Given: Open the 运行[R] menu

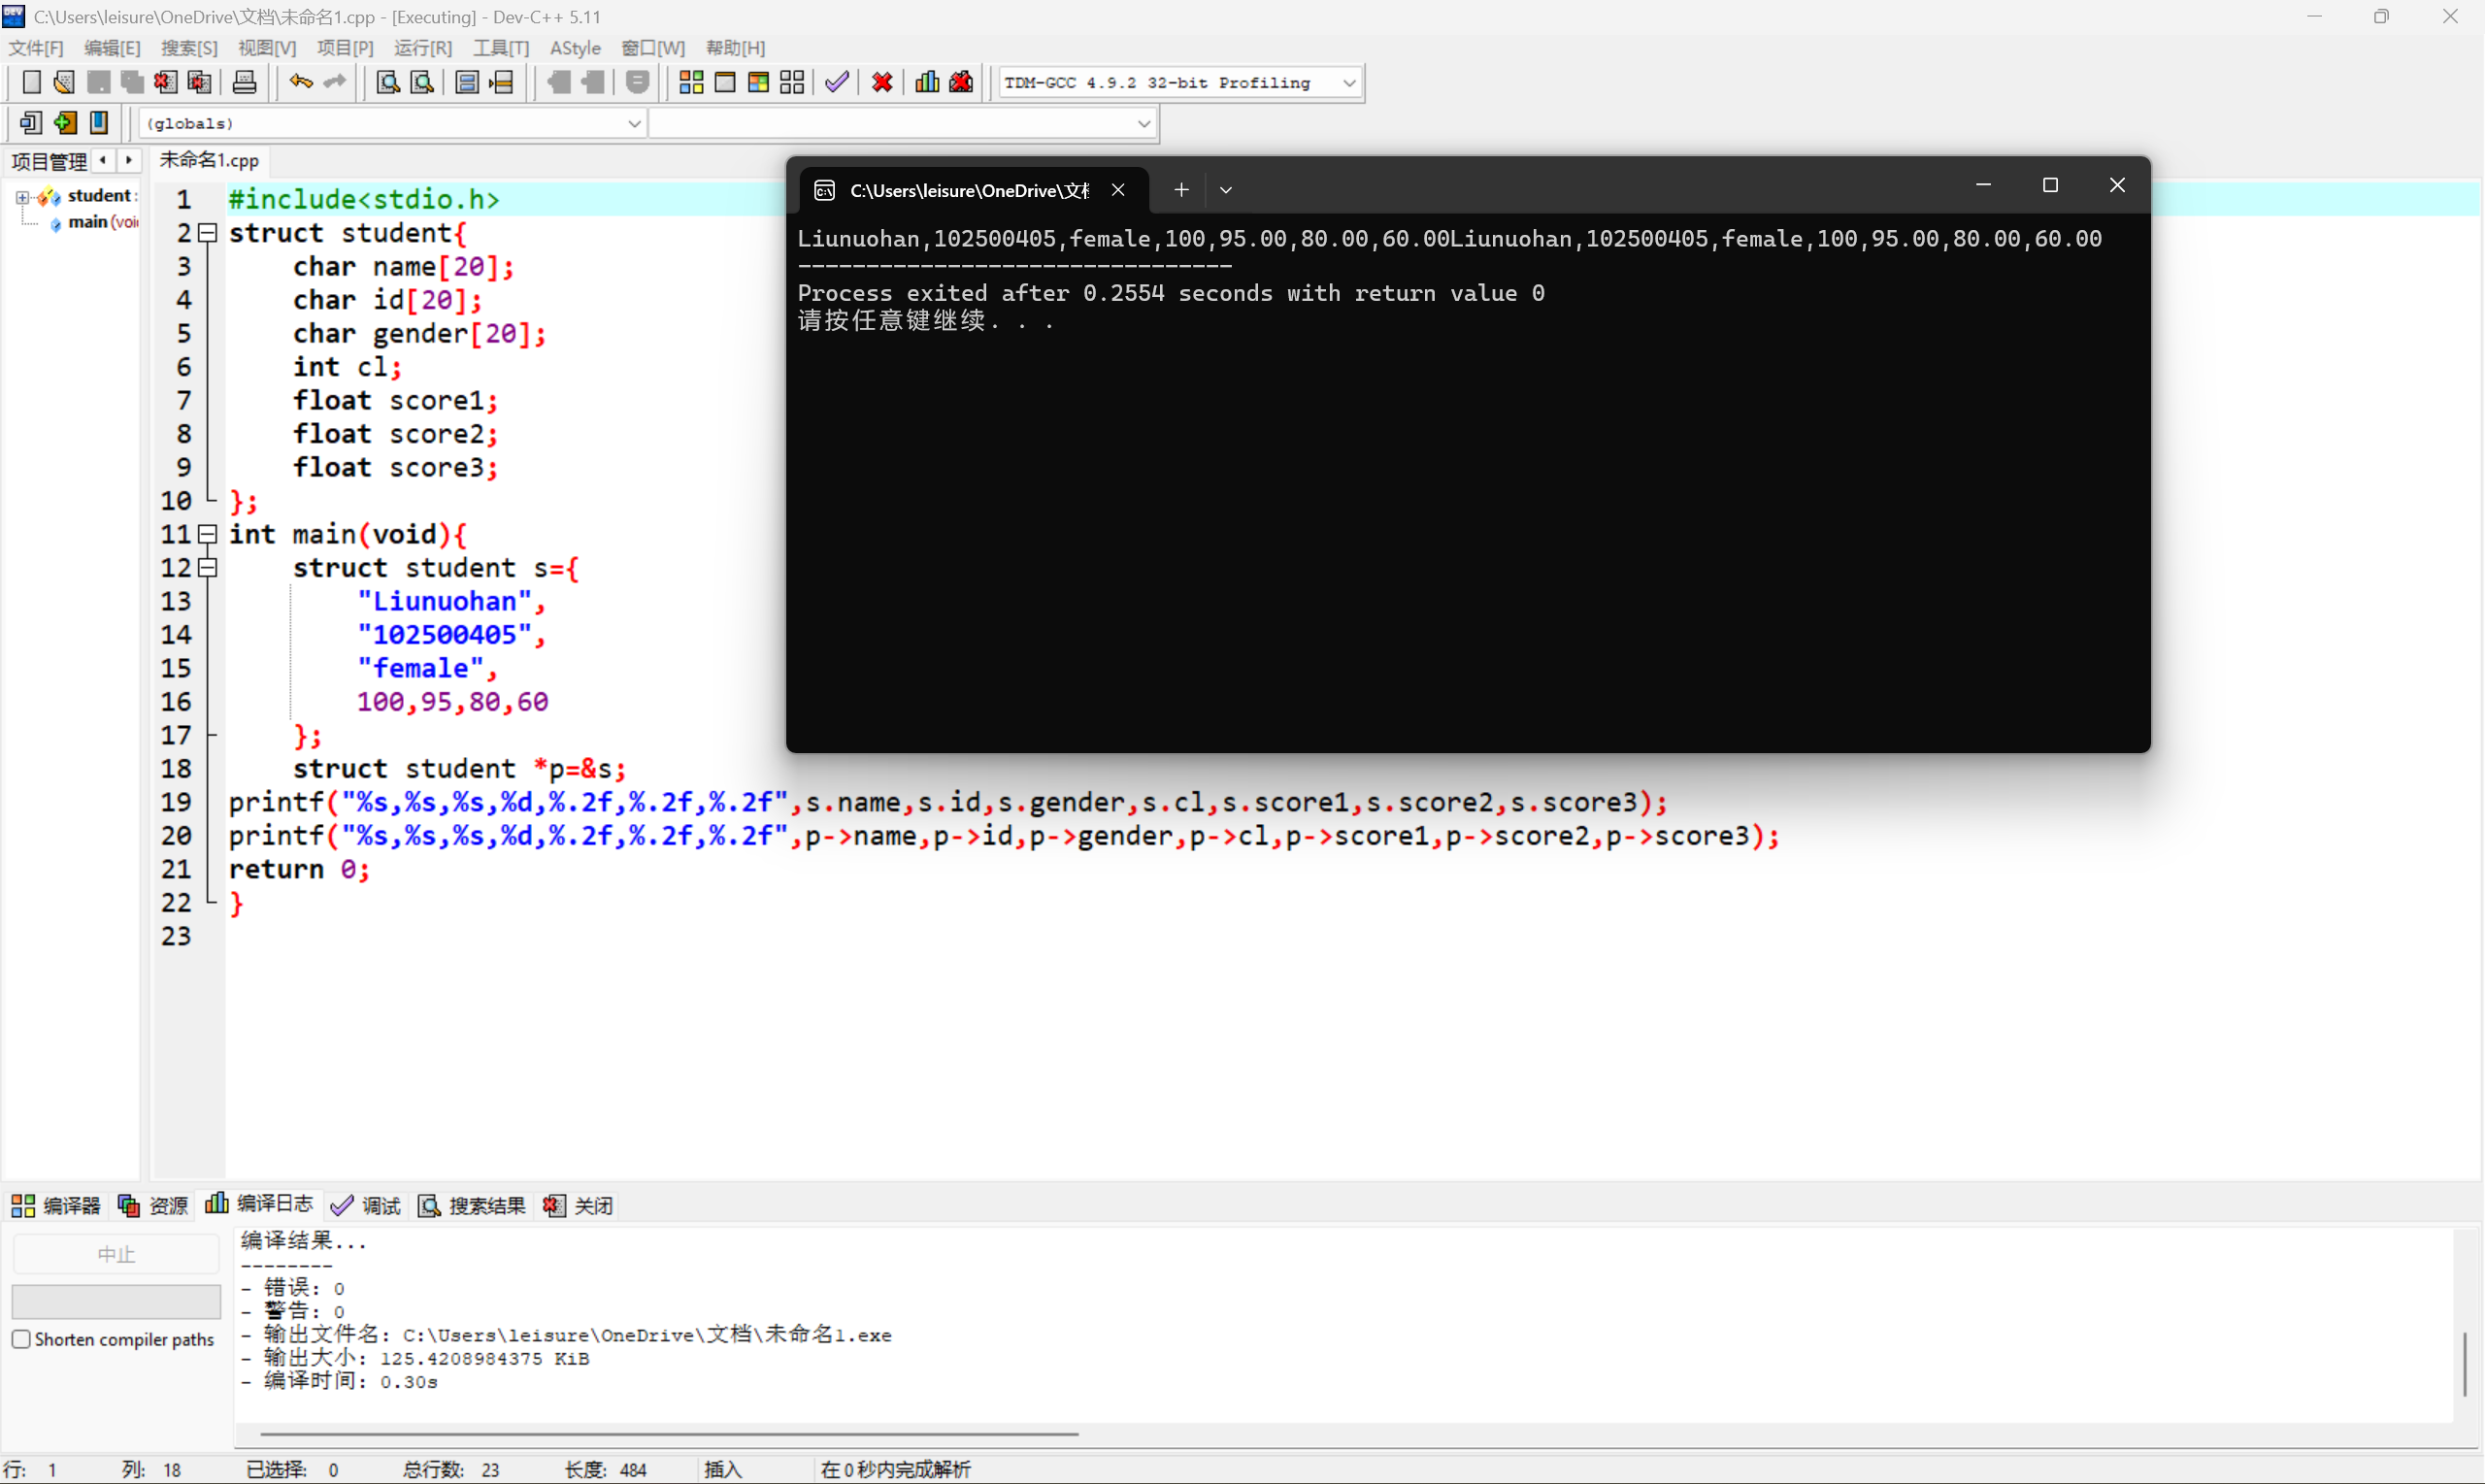Looking at the screenshot, I should click(422, 47).
